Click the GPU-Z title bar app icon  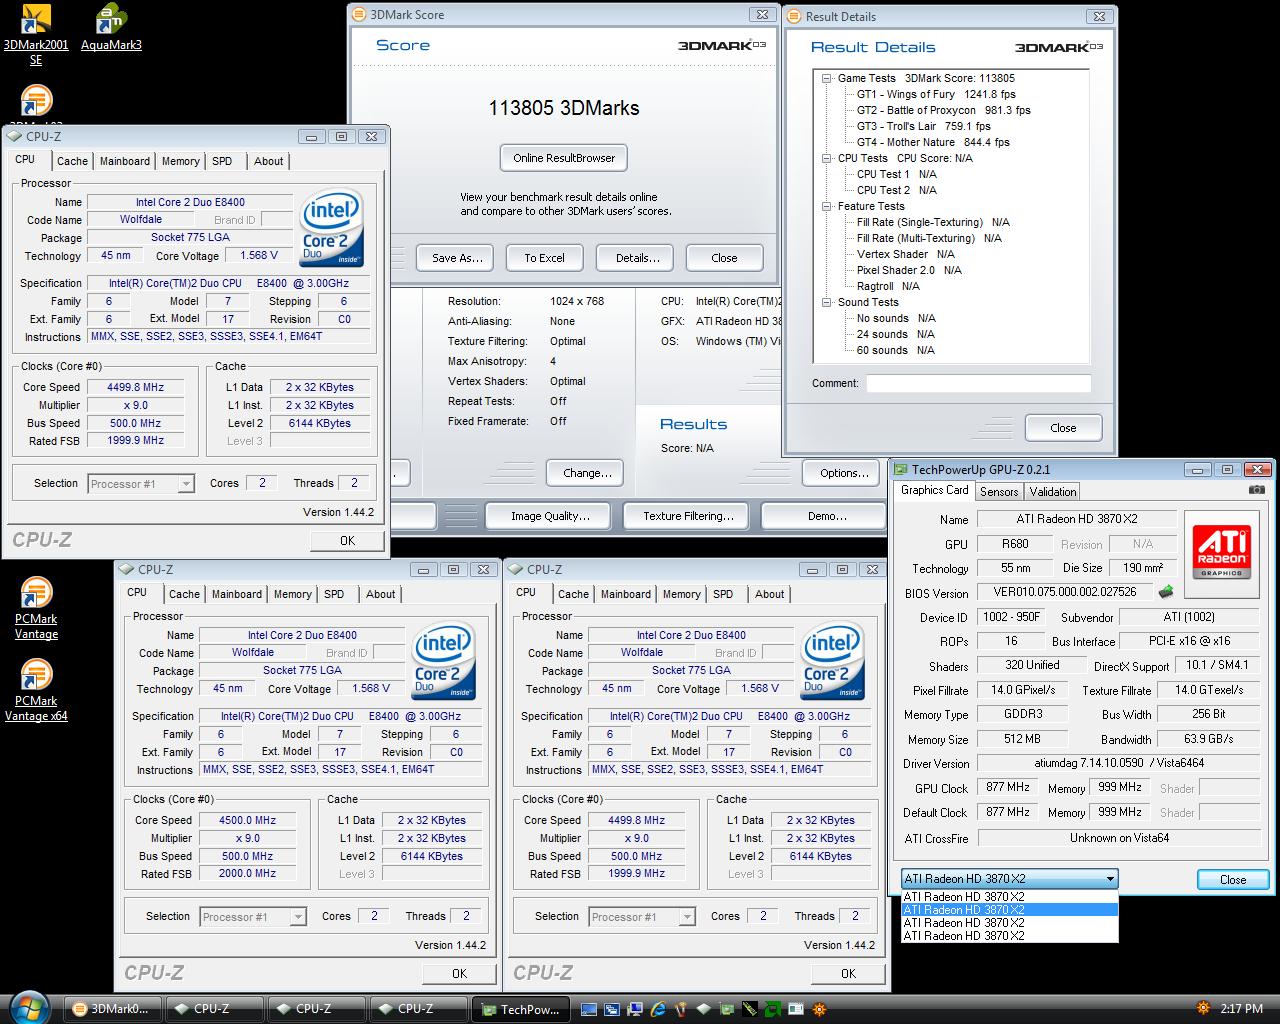point(901,469)
